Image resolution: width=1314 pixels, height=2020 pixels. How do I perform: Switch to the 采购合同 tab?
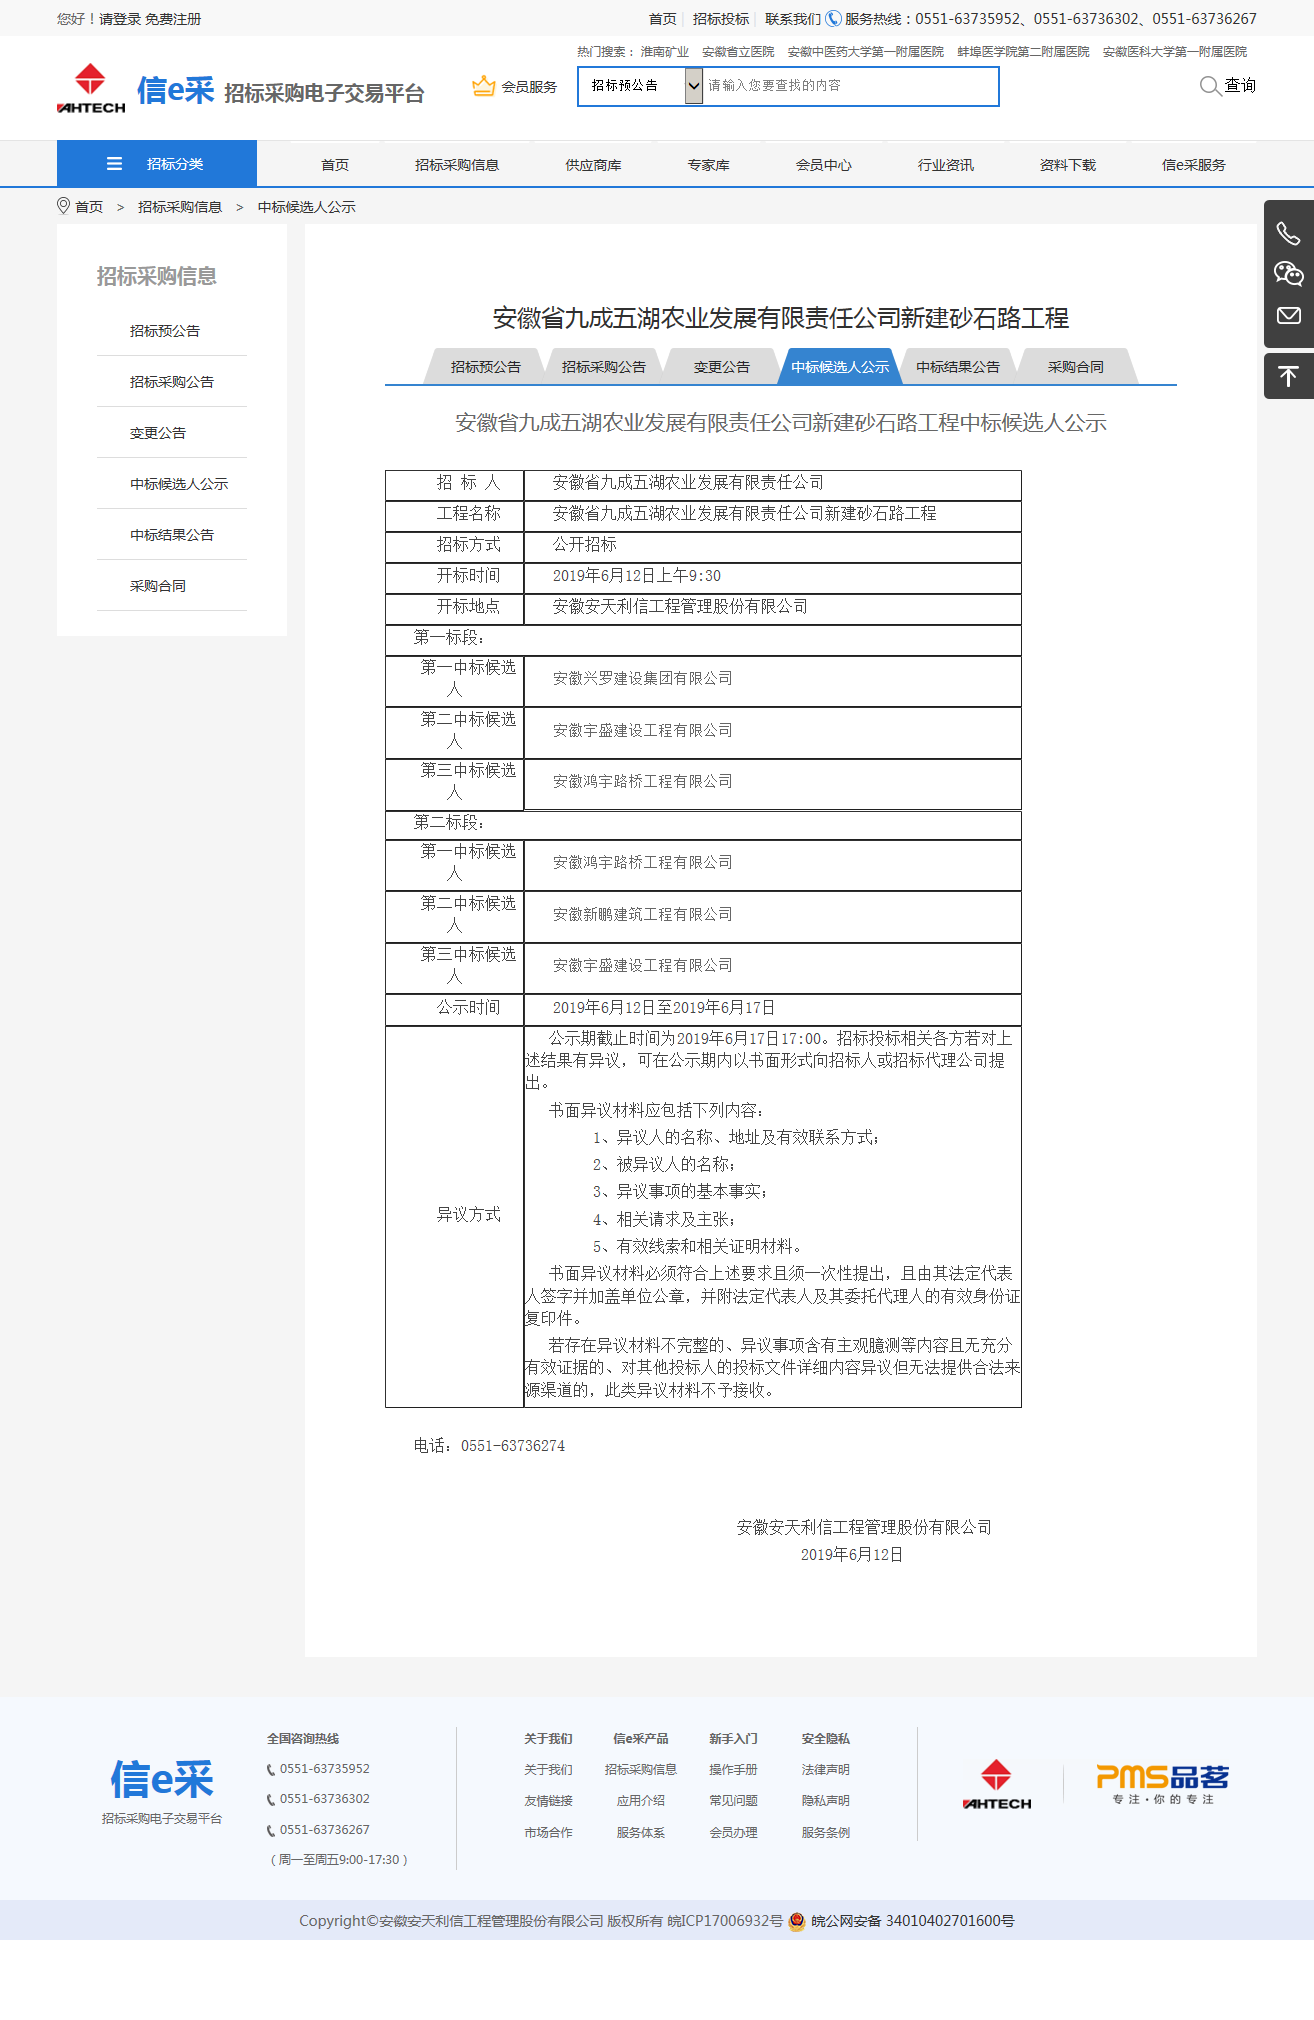pyautogui.click(x=1076, y=367)
